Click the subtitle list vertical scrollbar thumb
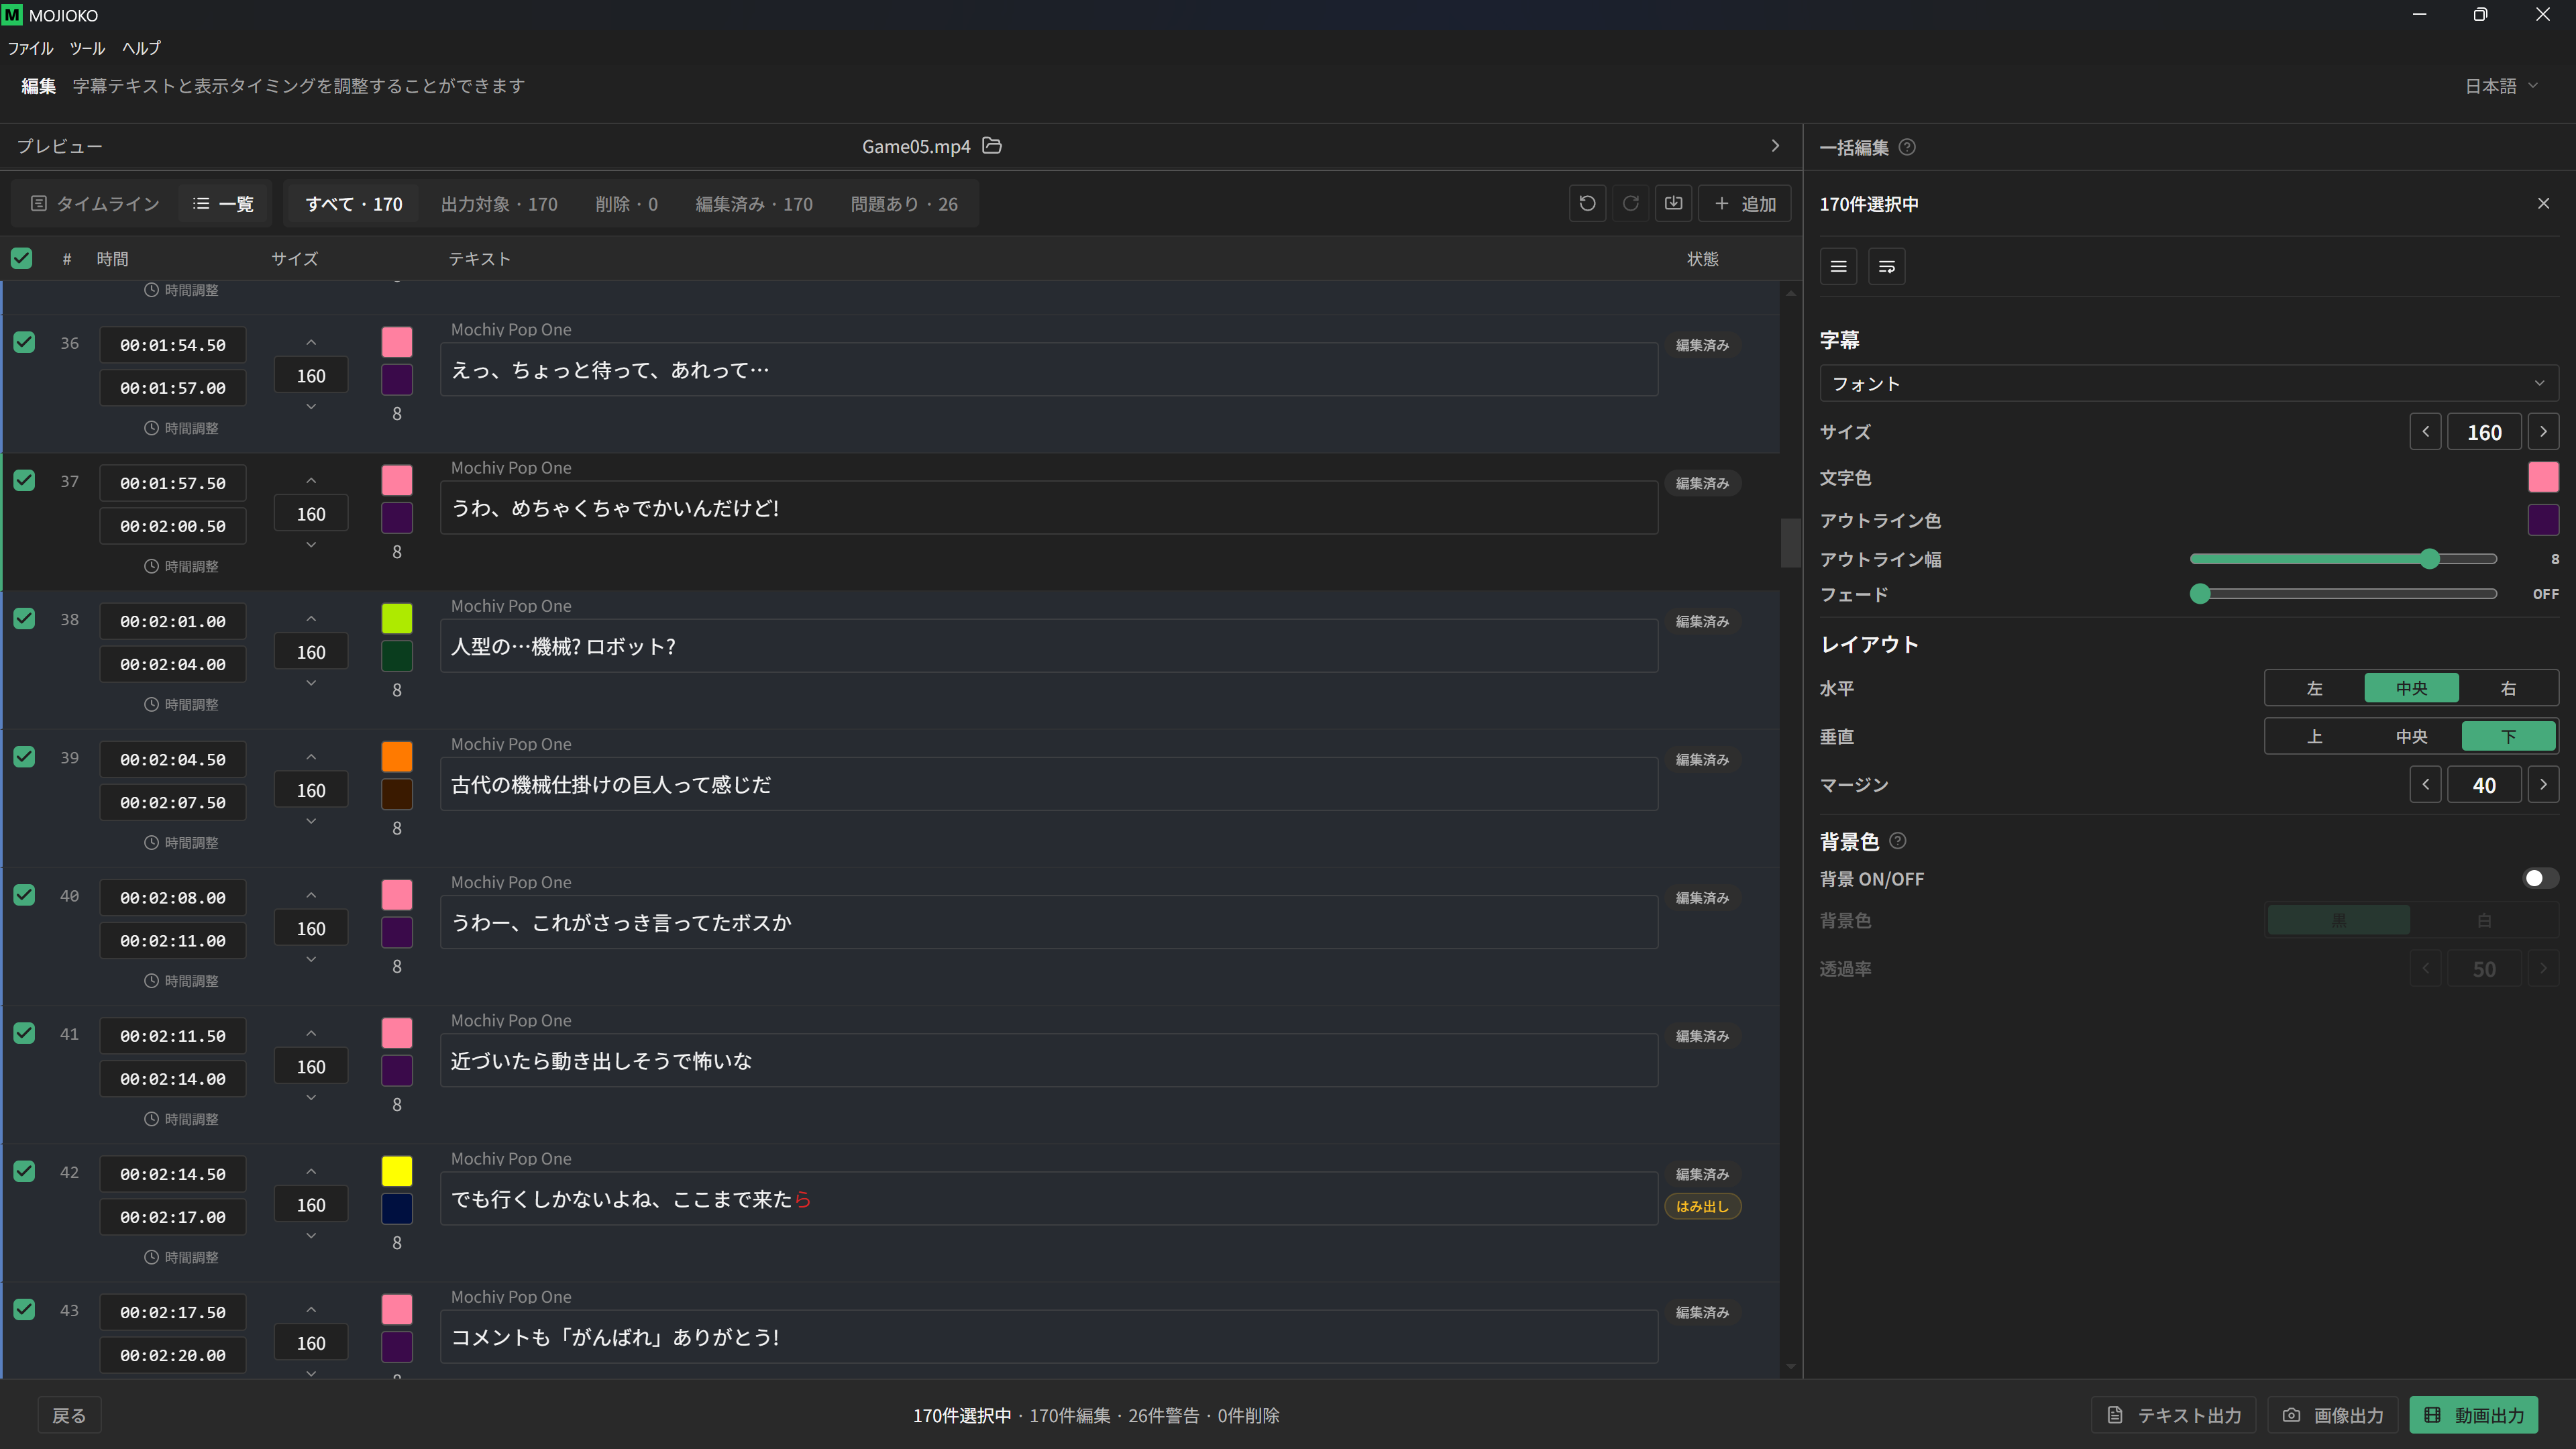 tap(1790, 543)
